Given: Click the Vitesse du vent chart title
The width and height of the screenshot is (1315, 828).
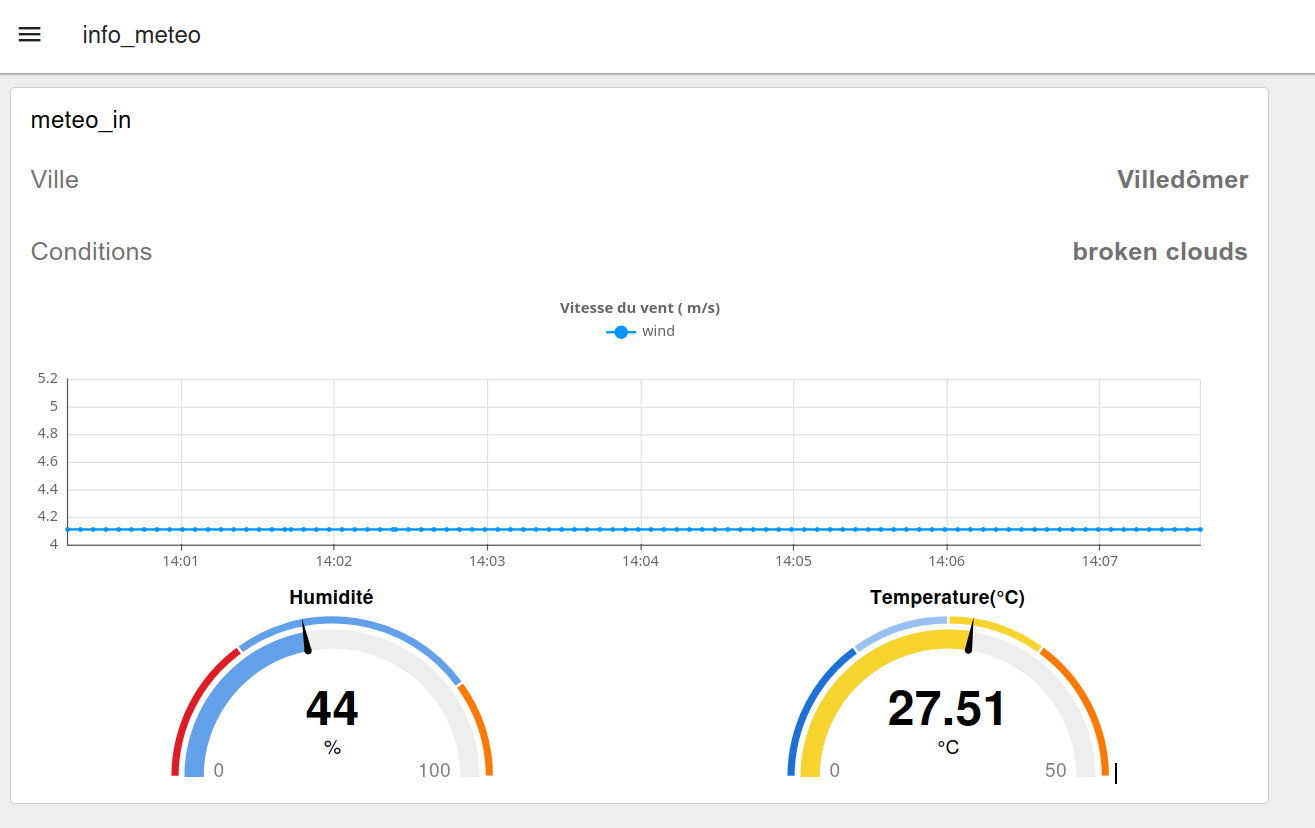Looking at the screenshot, I should [x=640, y=308].
